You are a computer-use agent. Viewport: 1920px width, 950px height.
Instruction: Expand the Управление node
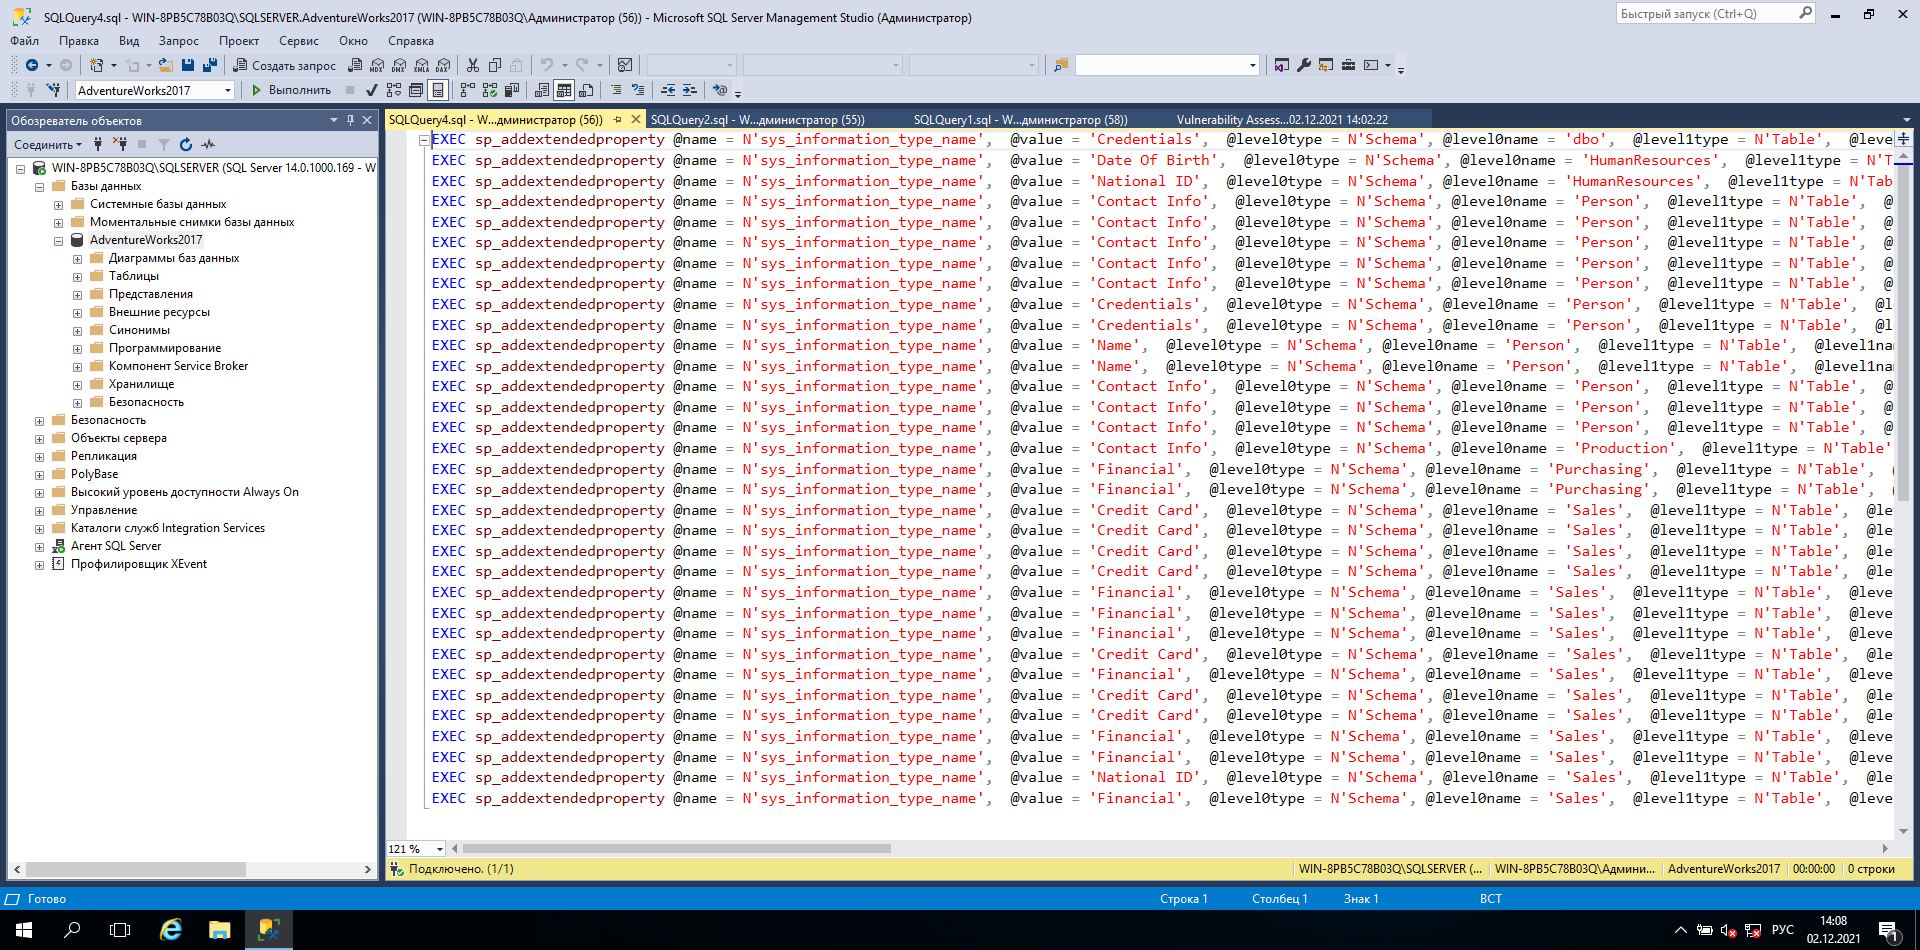pyautogui.click(x=39, y=511)
